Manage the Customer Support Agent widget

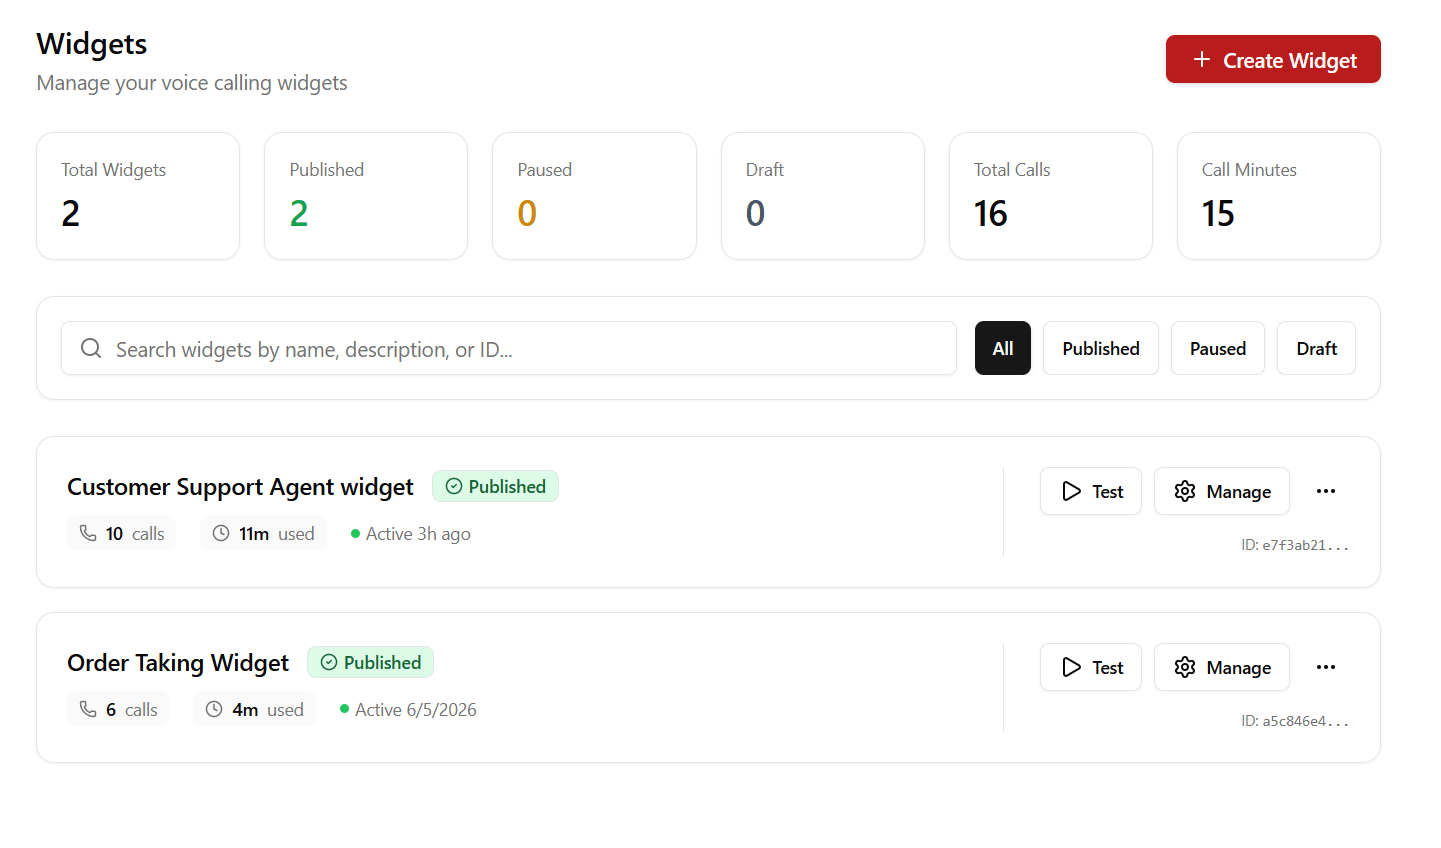click(1222, 491)
